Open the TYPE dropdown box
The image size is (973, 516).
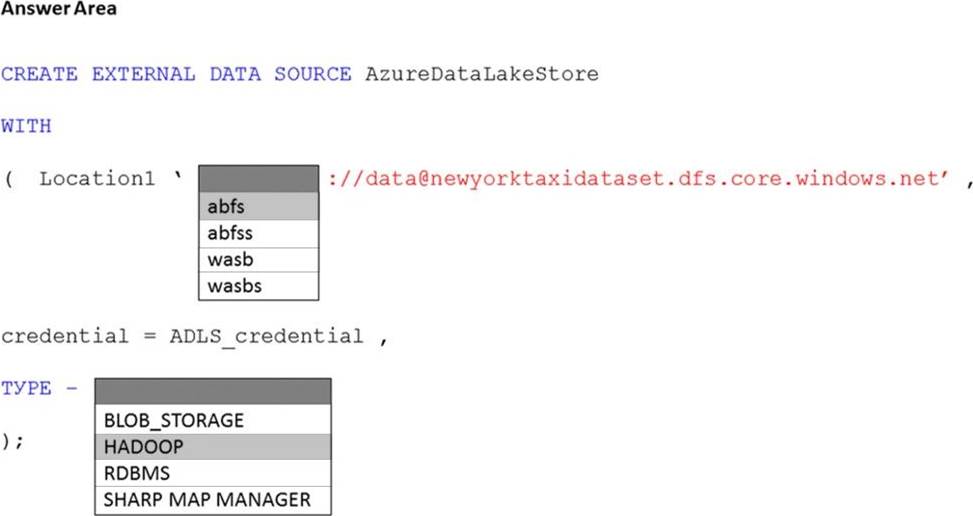click(x=213, y=390)
